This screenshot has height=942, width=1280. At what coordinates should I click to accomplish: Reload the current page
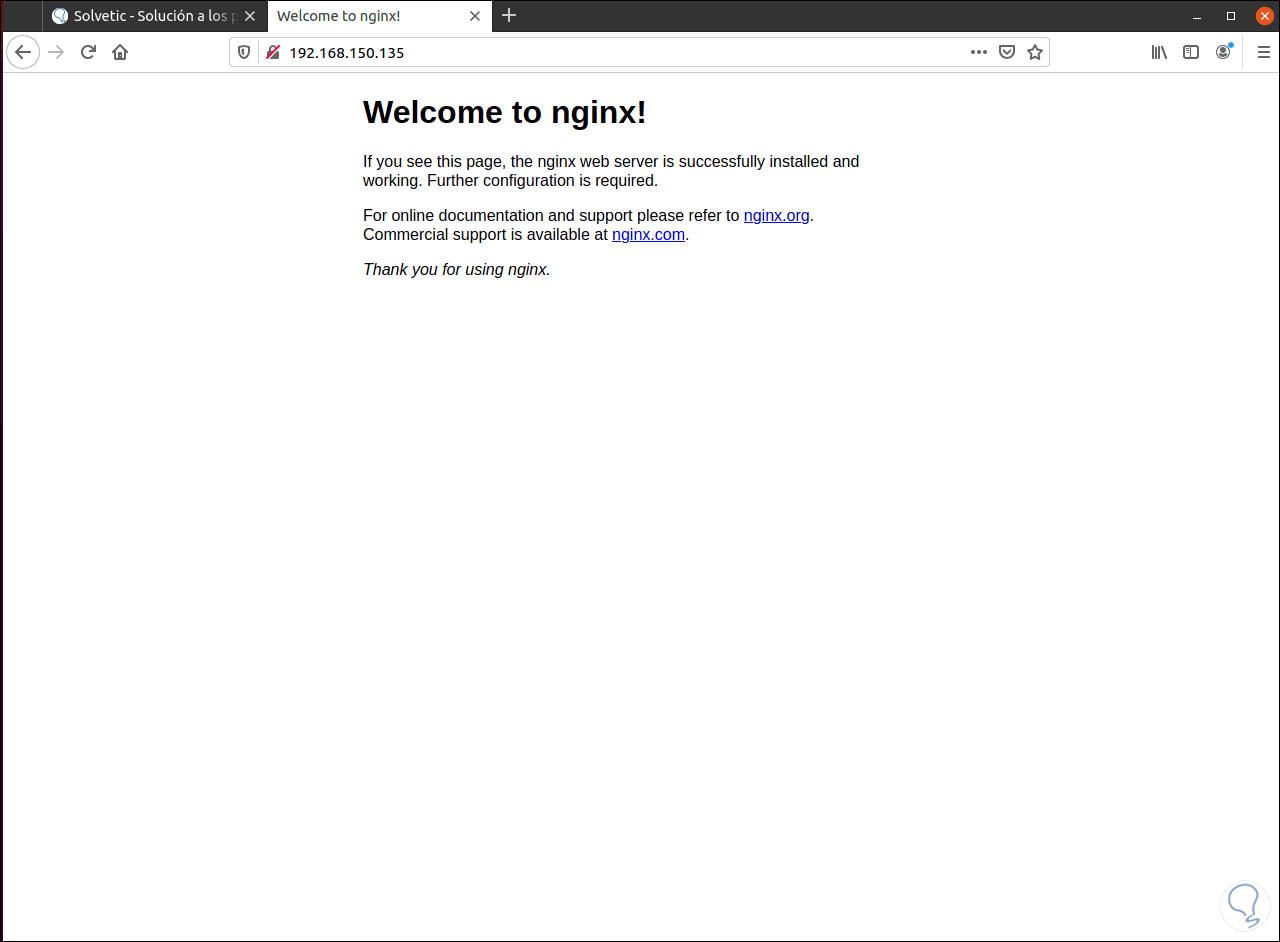coord(88,52)
